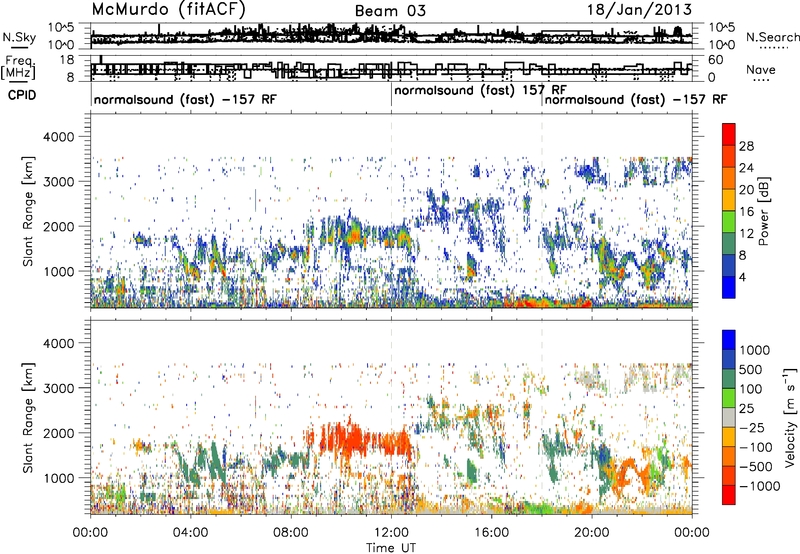Click the '20:00' time axis label
This screenshot has height=554, width=800.
pyautogui.click(x=592, y=533)
